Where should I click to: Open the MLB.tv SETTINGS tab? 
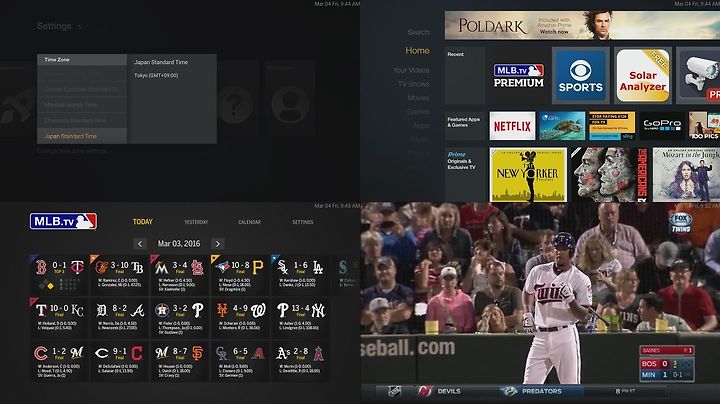tap(303, 222)
